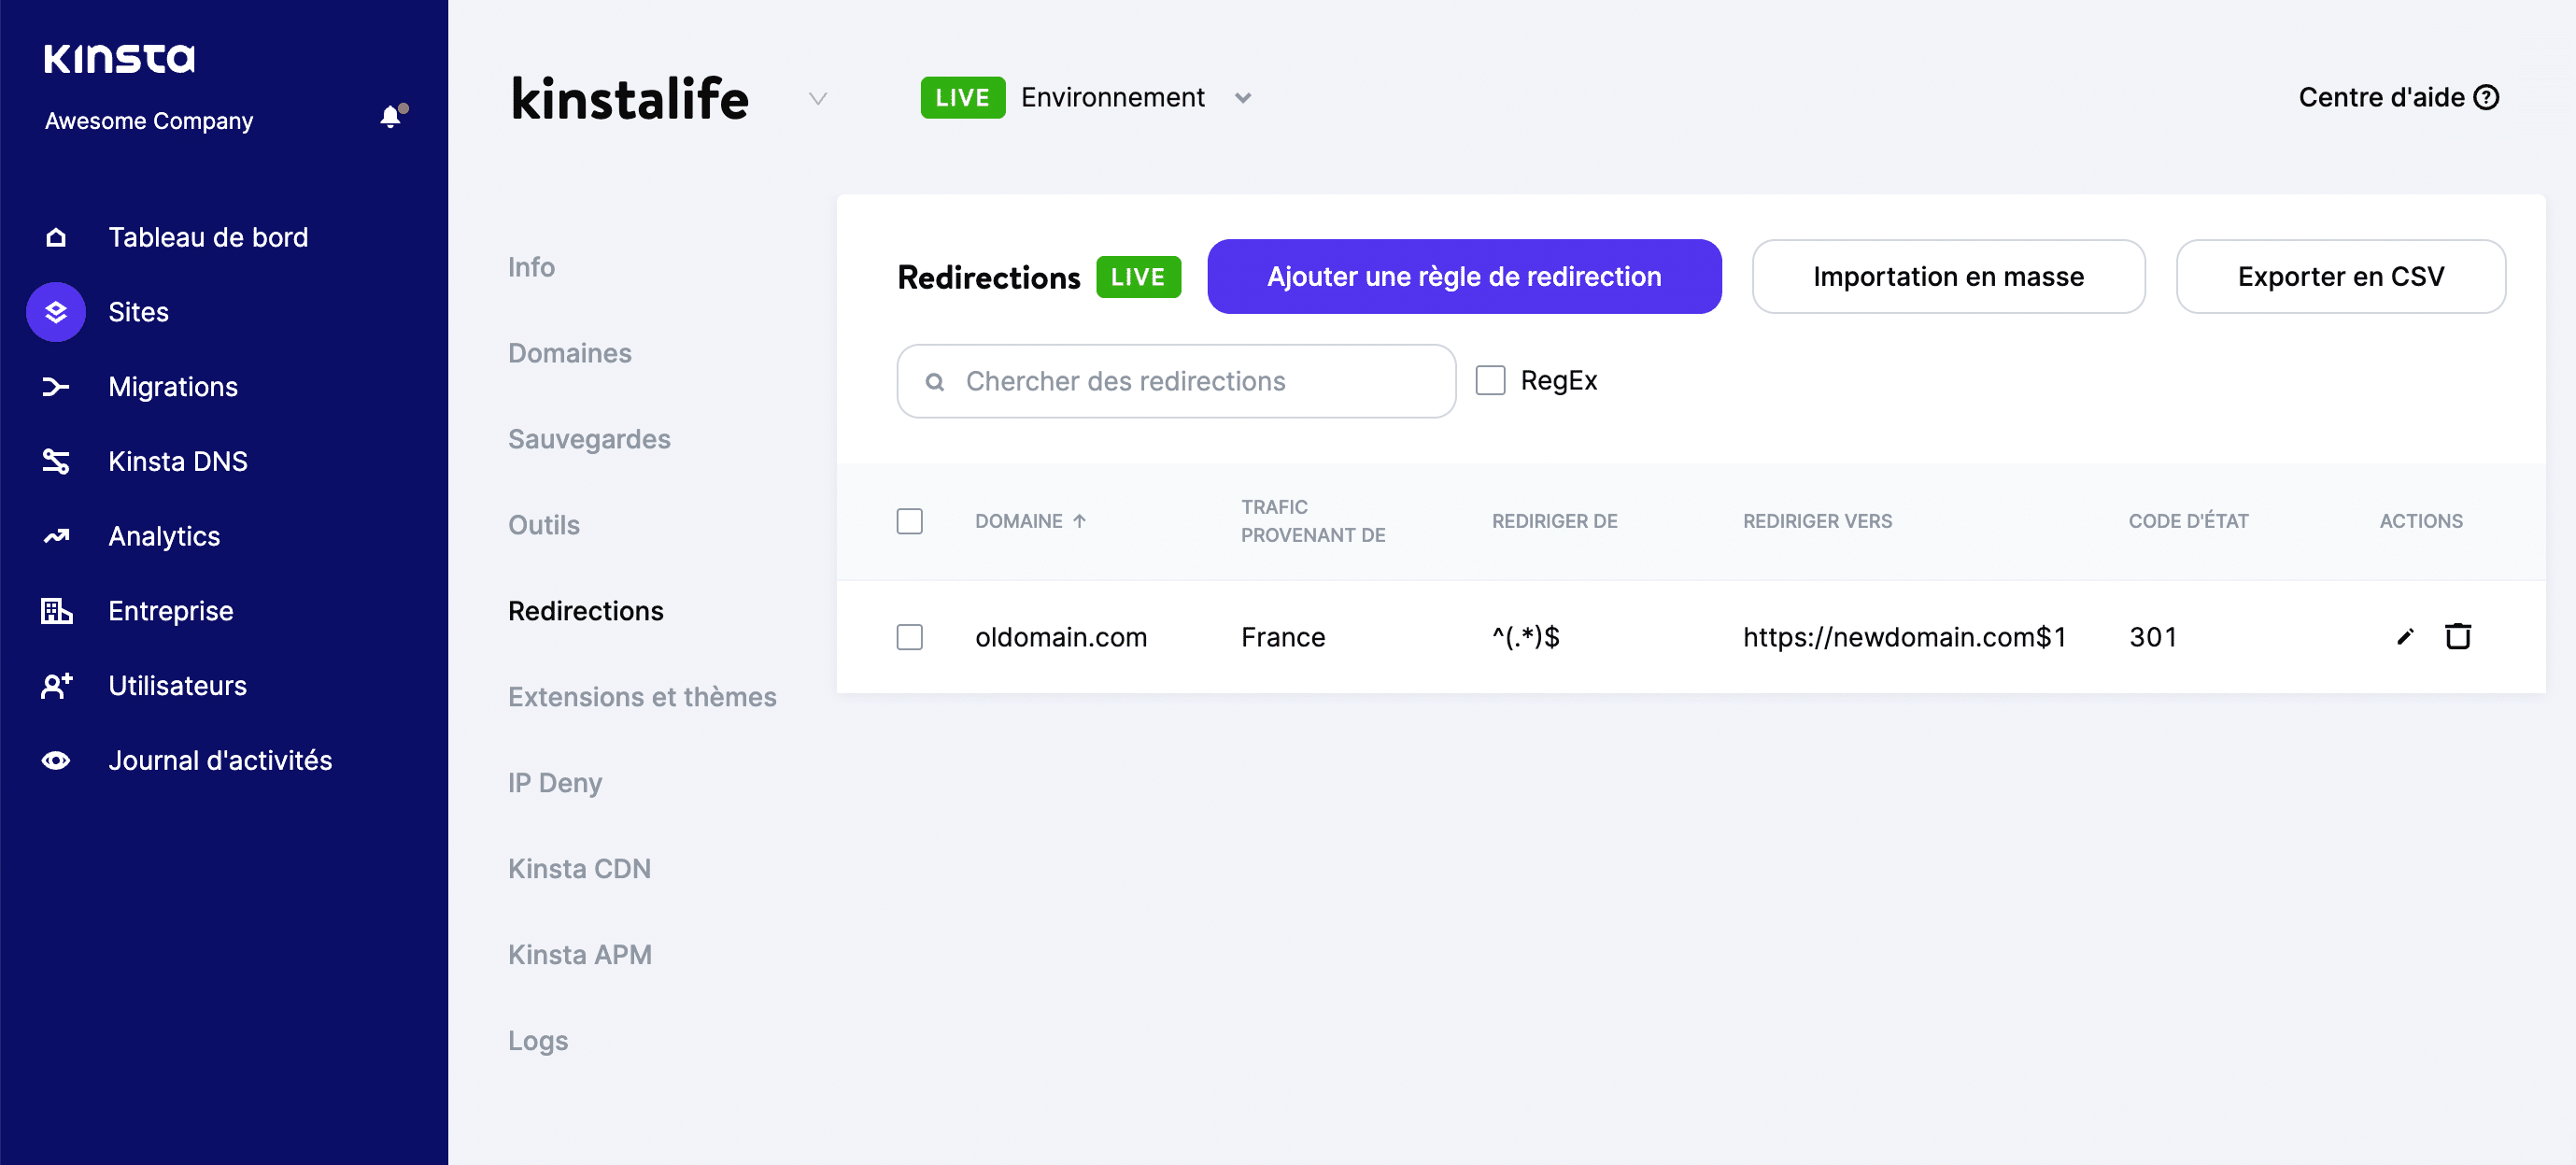Click the Utilisateurs add-user icon

coord(56,685)
